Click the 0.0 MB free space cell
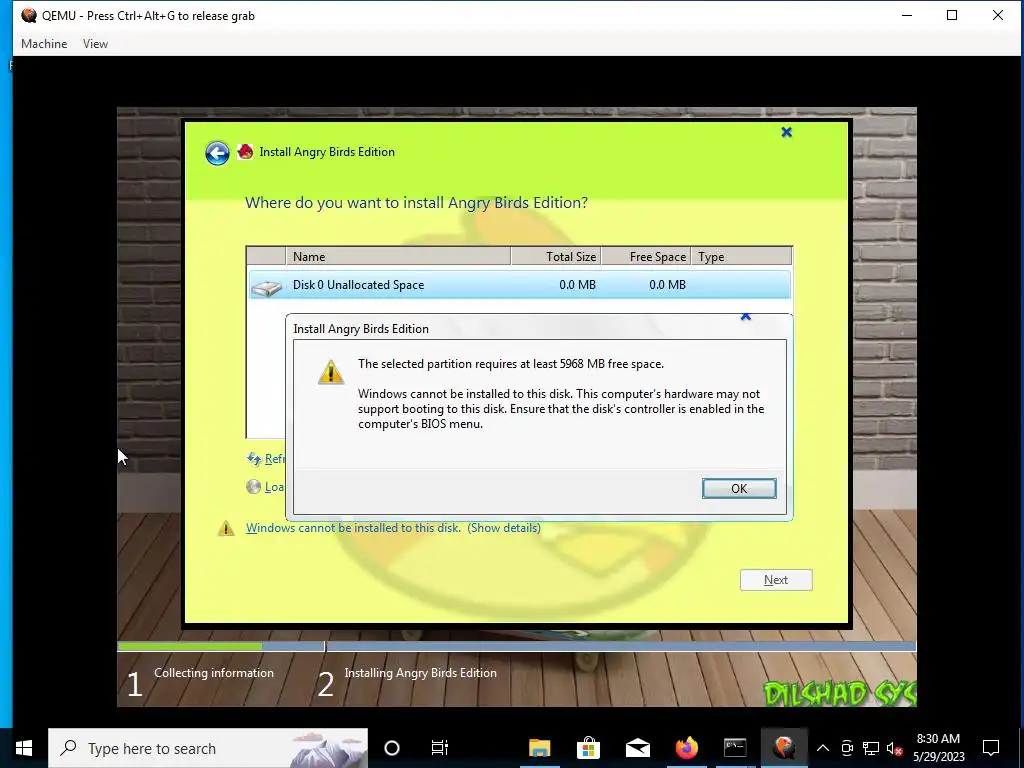 [x=667, y=285]
